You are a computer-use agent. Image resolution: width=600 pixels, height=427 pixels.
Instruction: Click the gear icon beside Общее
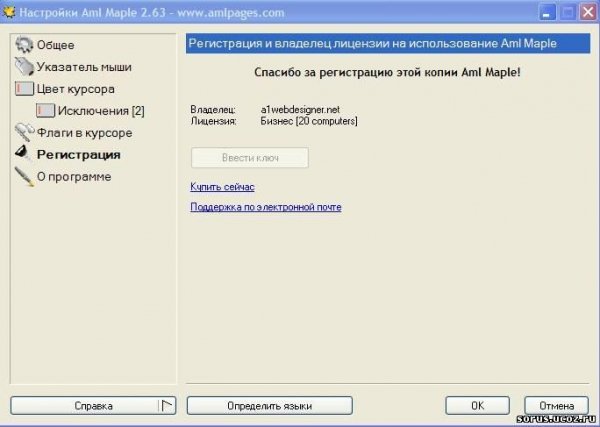click(24, 44)
